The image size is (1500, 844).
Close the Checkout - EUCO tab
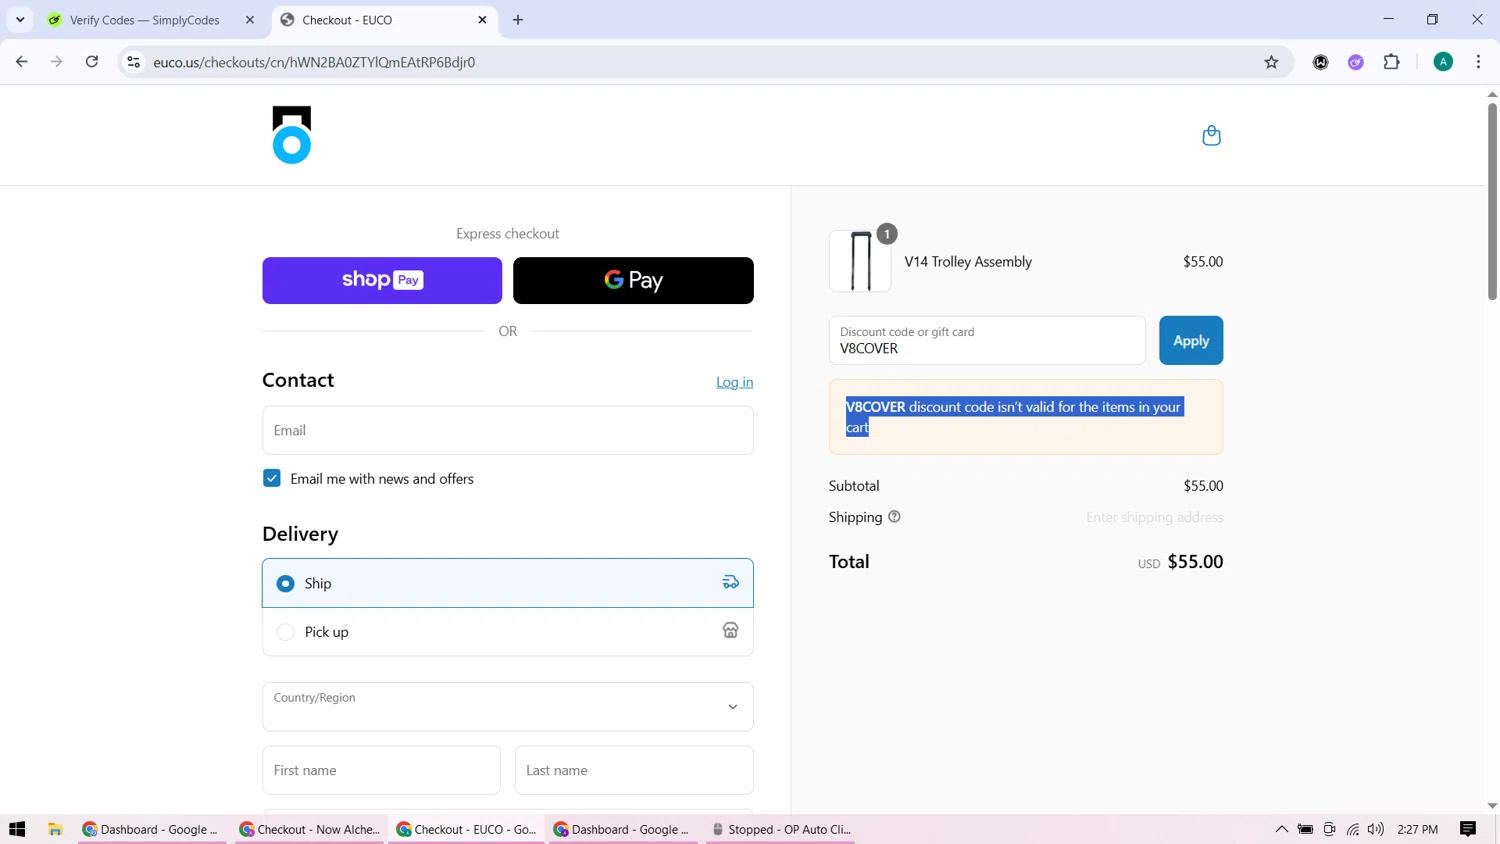(x=482, y=20)
